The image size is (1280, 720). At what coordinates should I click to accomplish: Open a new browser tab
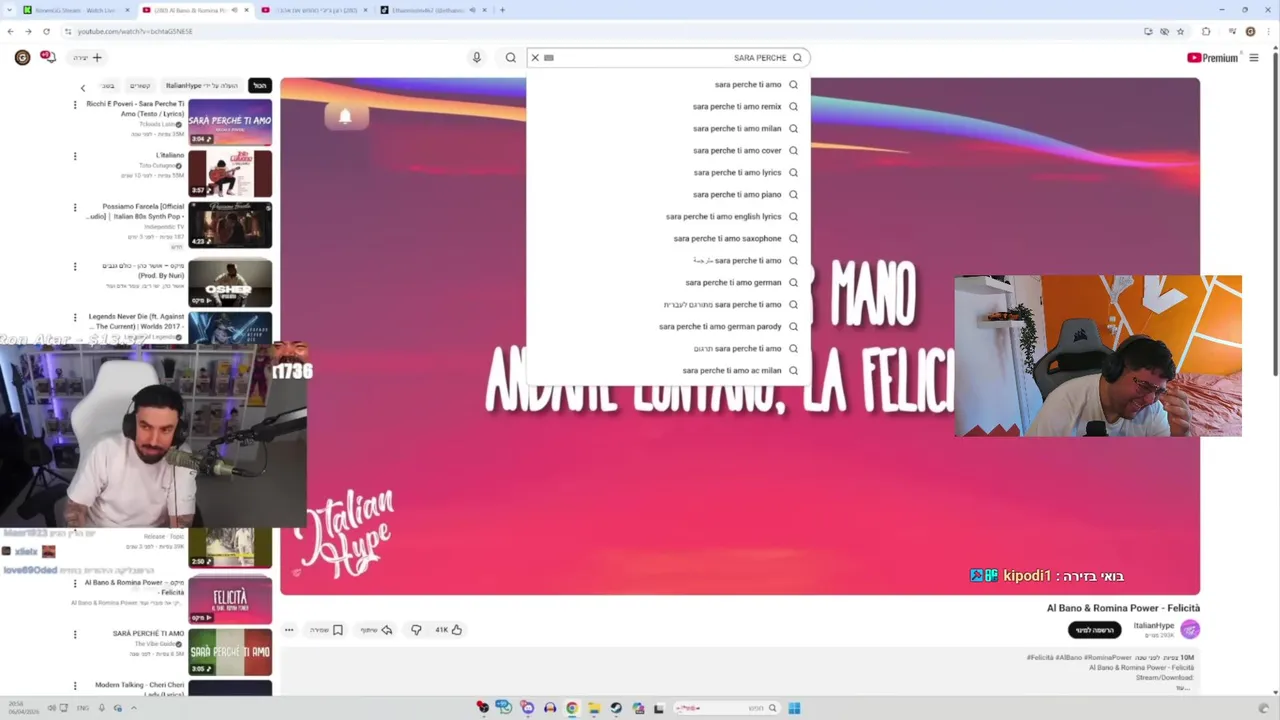[x=502, y=10]
